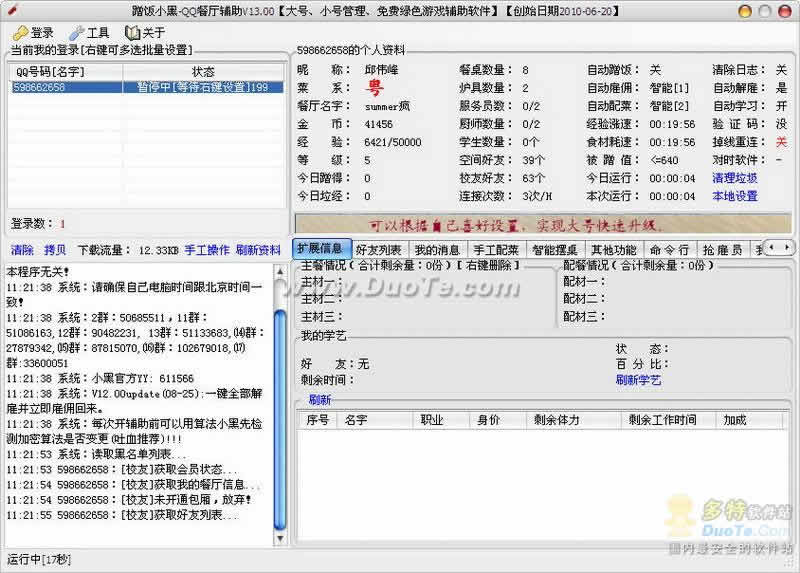Click the book icon beside 关于
The height and width of the screenshot is (573, 800).
coord(132,33)
